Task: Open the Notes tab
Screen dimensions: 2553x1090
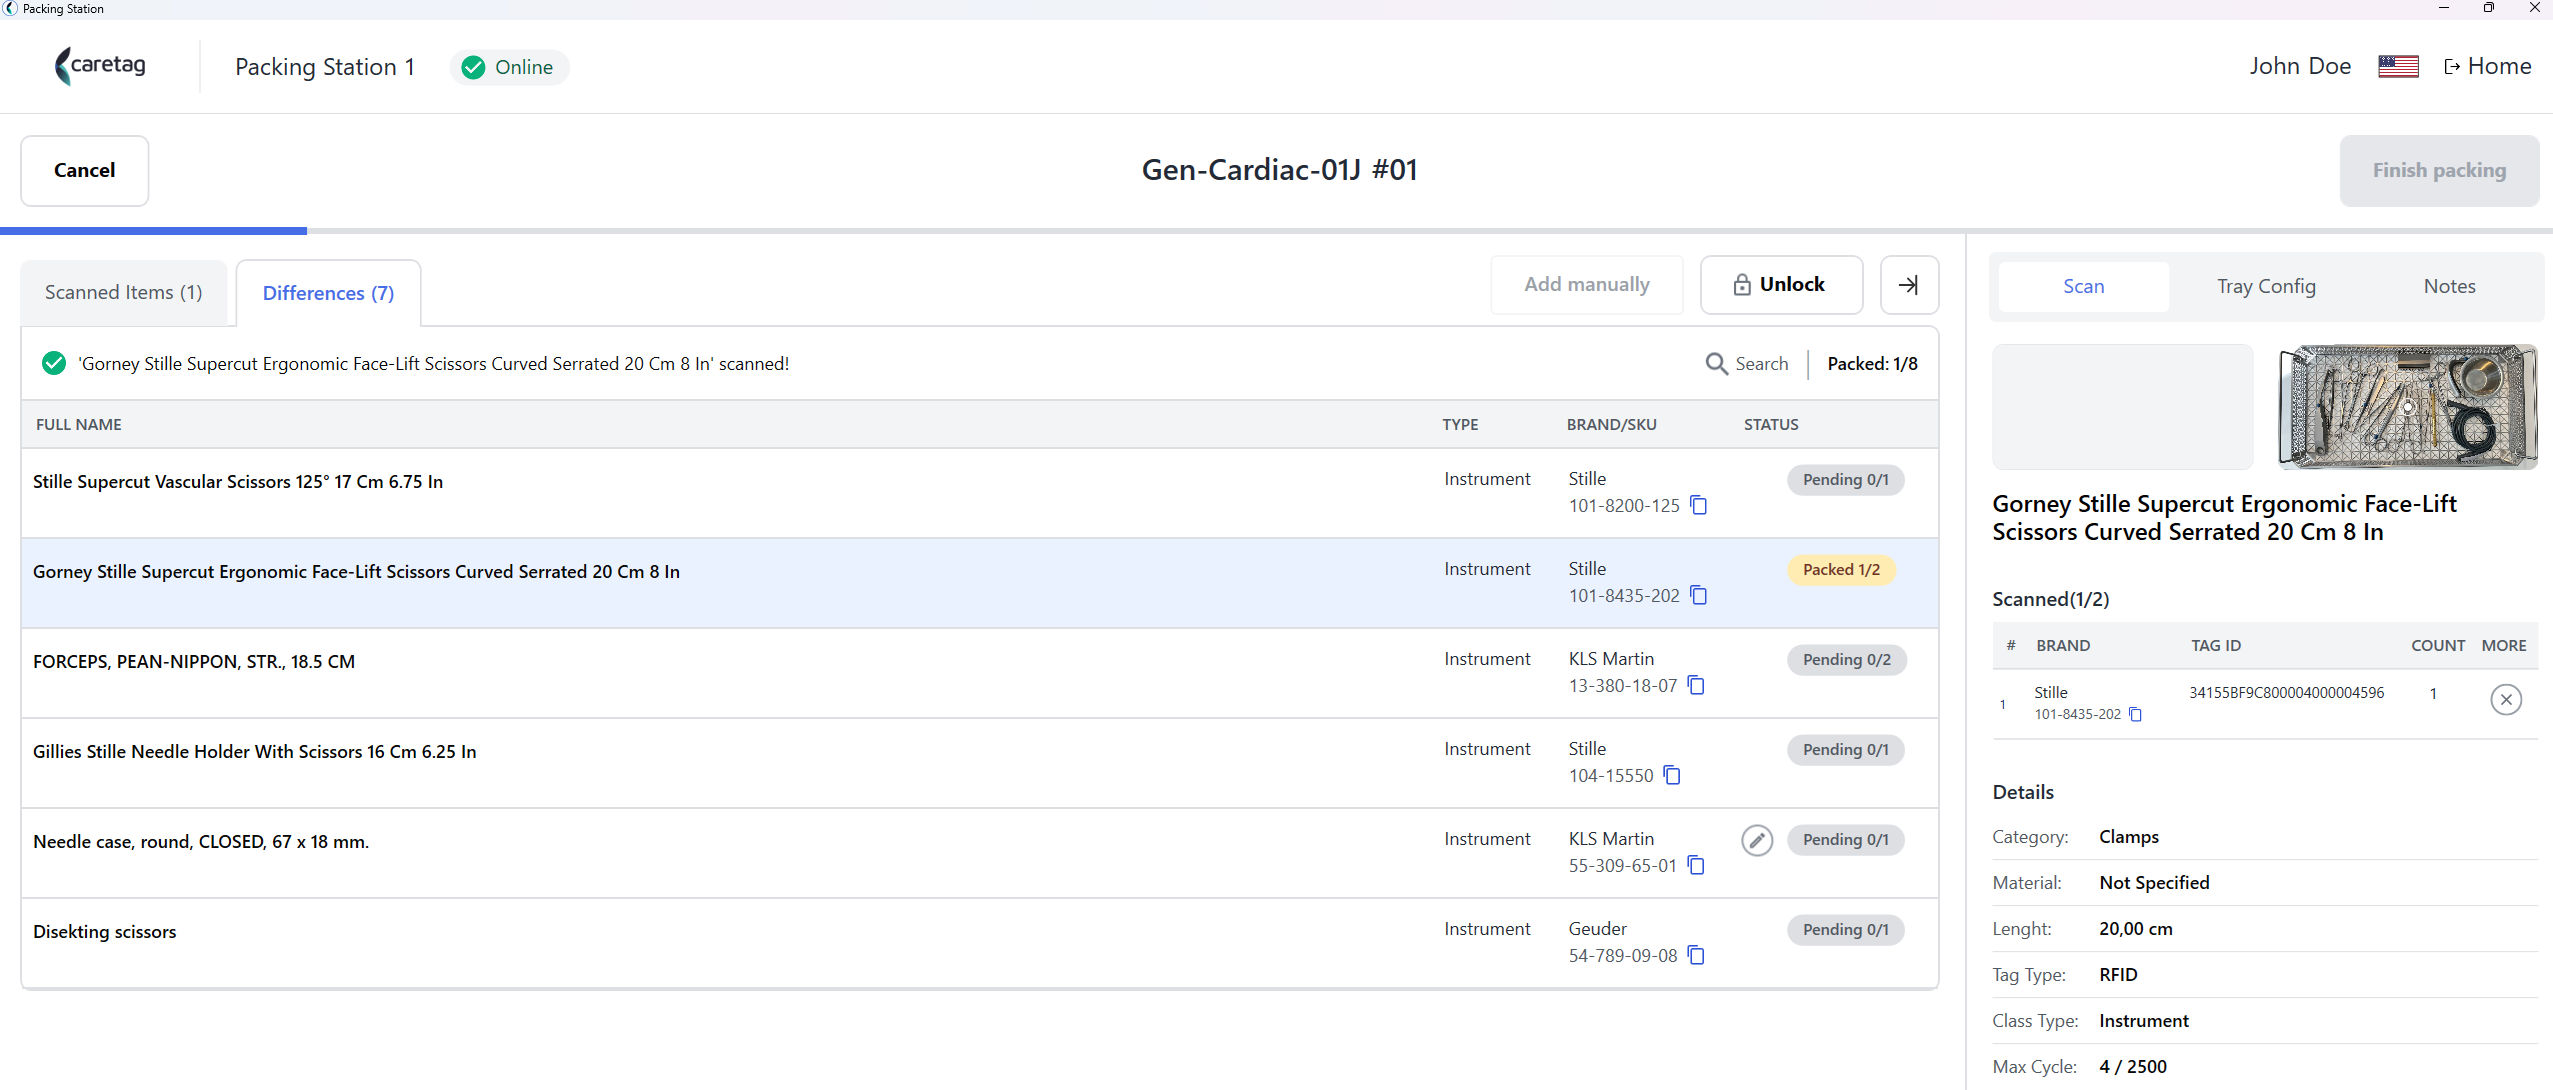Action: (x=2449, y=286)
